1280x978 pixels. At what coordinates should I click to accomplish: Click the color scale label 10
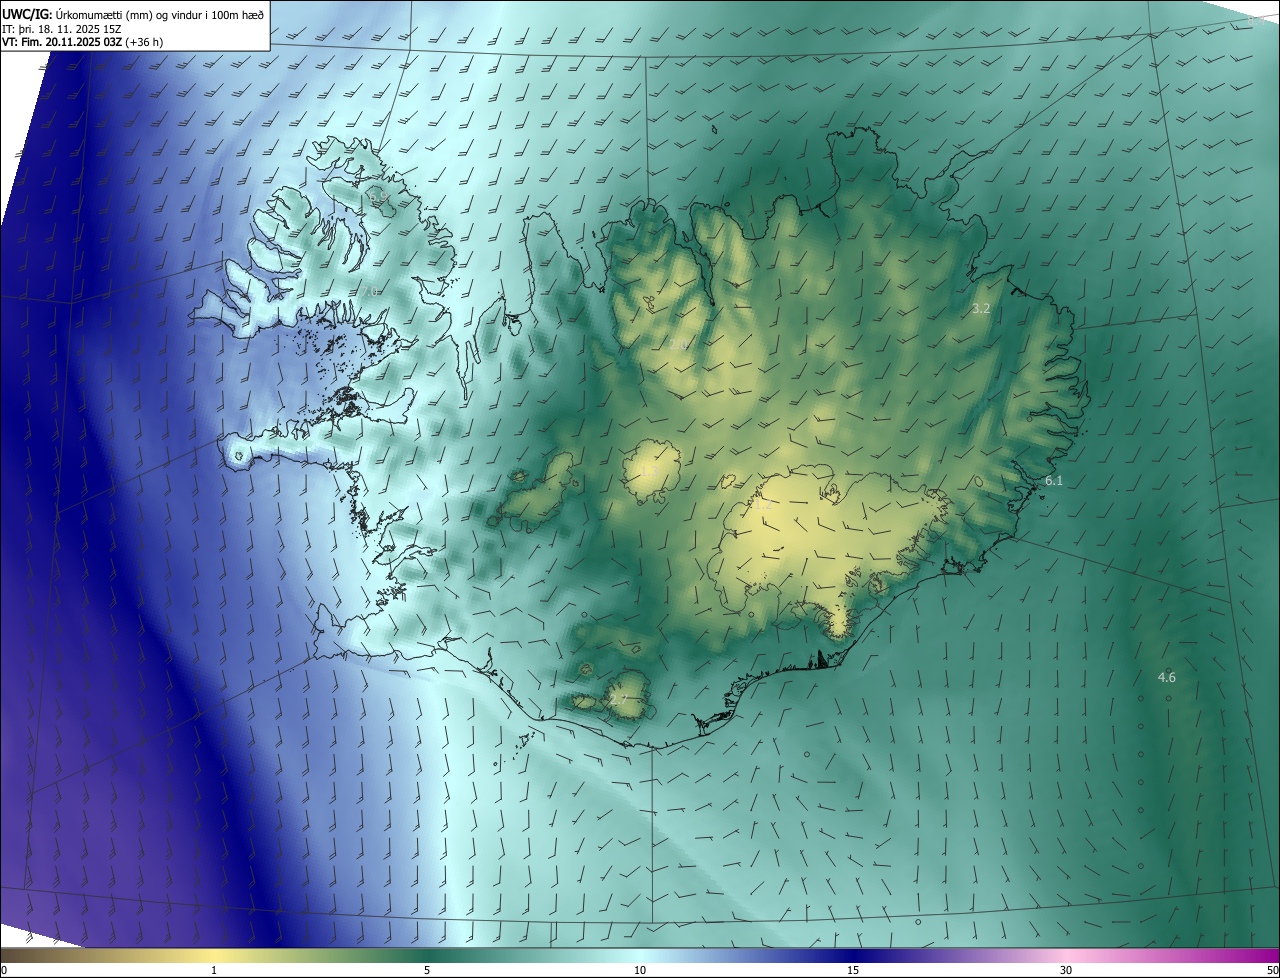coord(640,970)
